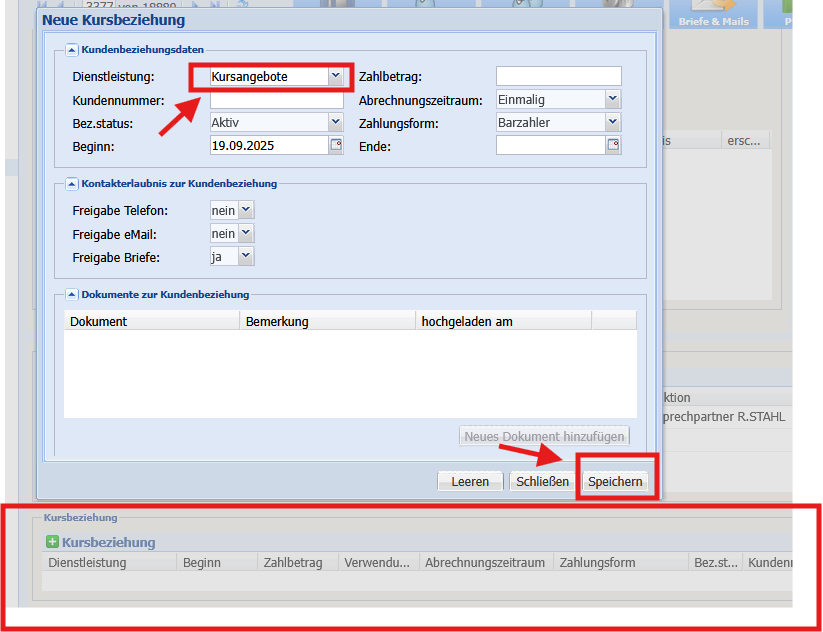This screenshot has width=823, height=632.
Task: Open the Ende date picker calendar icon
Action: pyautogui.click(x=613, y=146)
